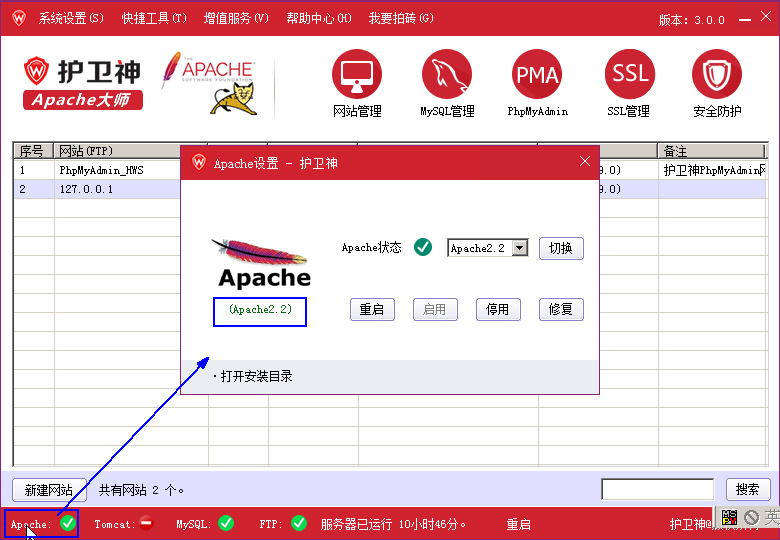Launch PhpMyAdmin via the PMA icon
The image size is (780, 540).
(x=537, y=74)
